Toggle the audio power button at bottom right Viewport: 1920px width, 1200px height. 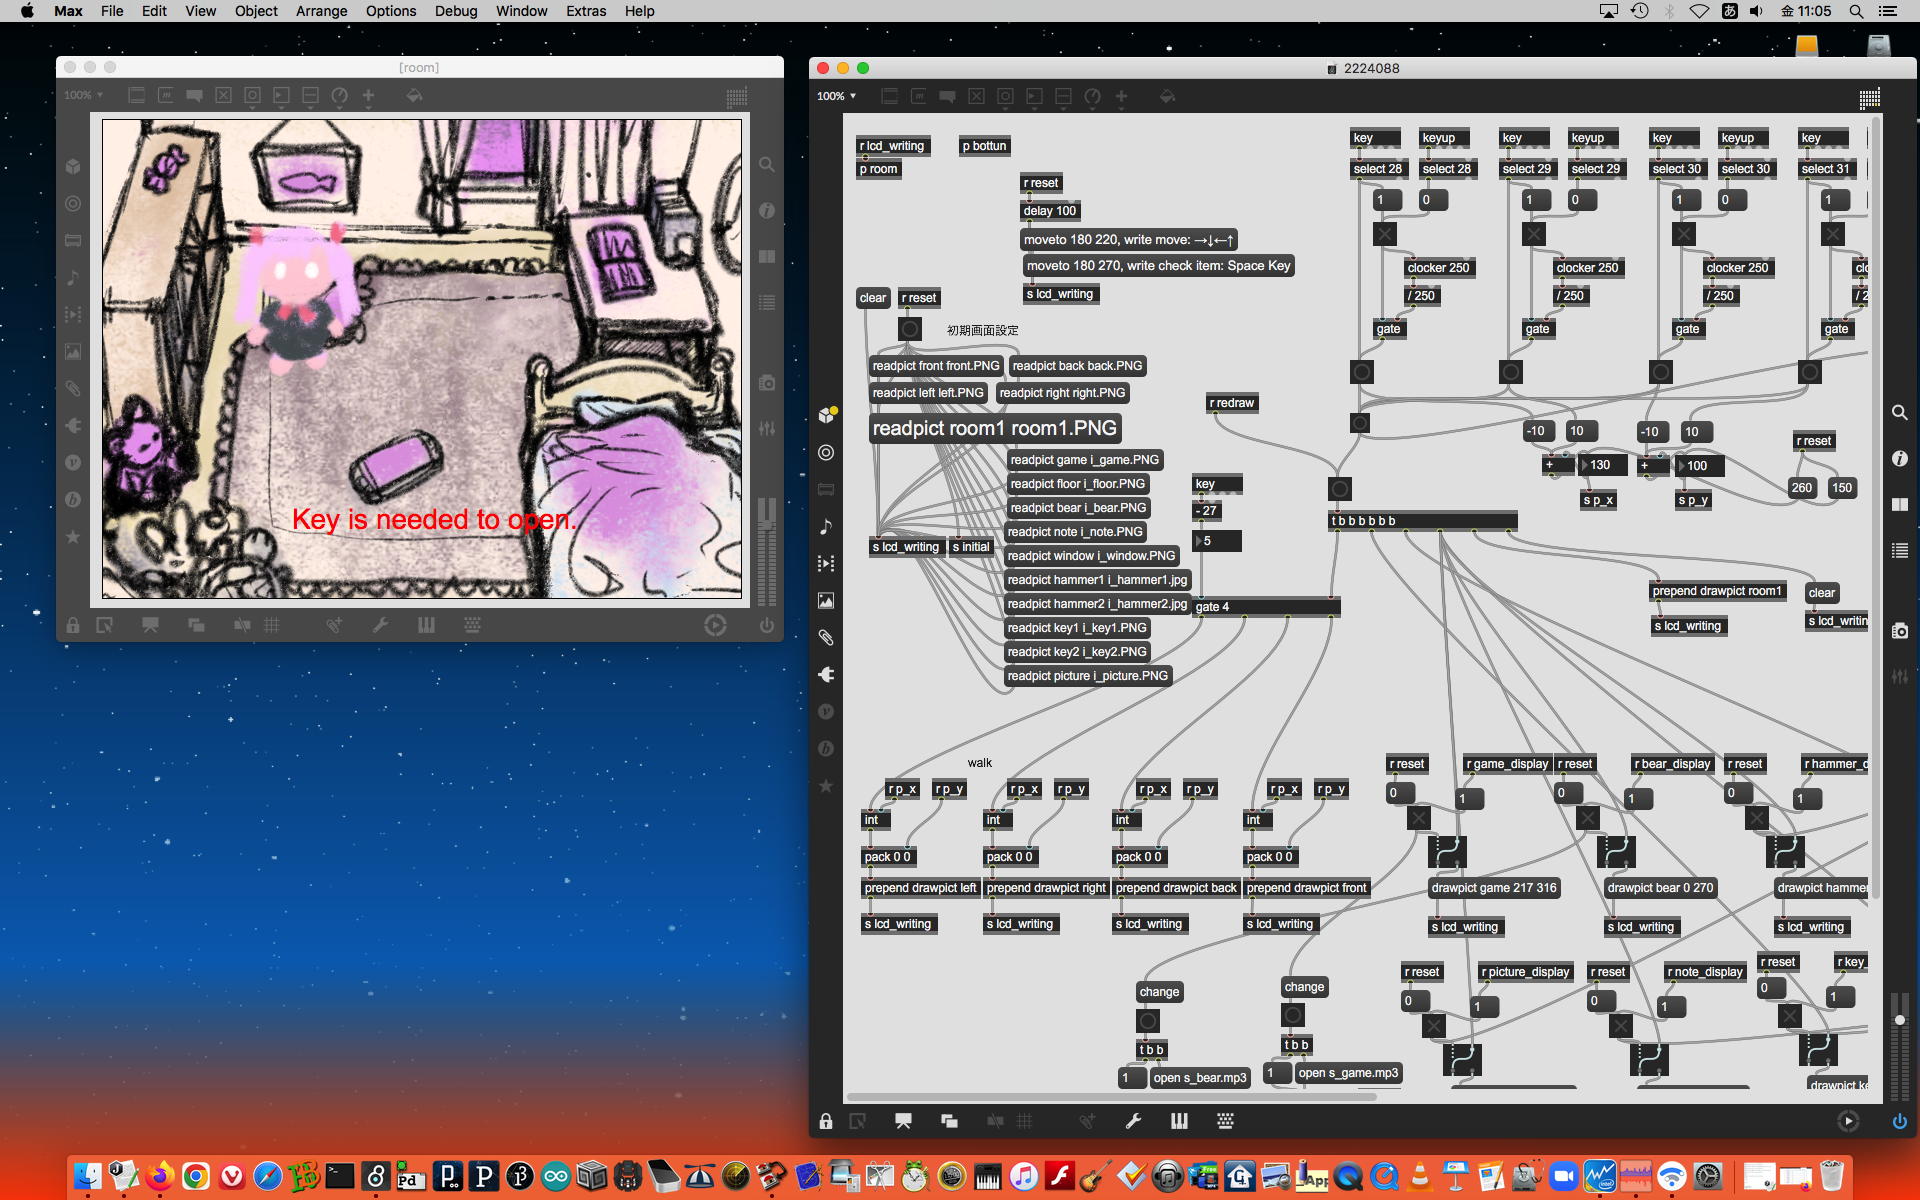click(x=1899, y=1121)
